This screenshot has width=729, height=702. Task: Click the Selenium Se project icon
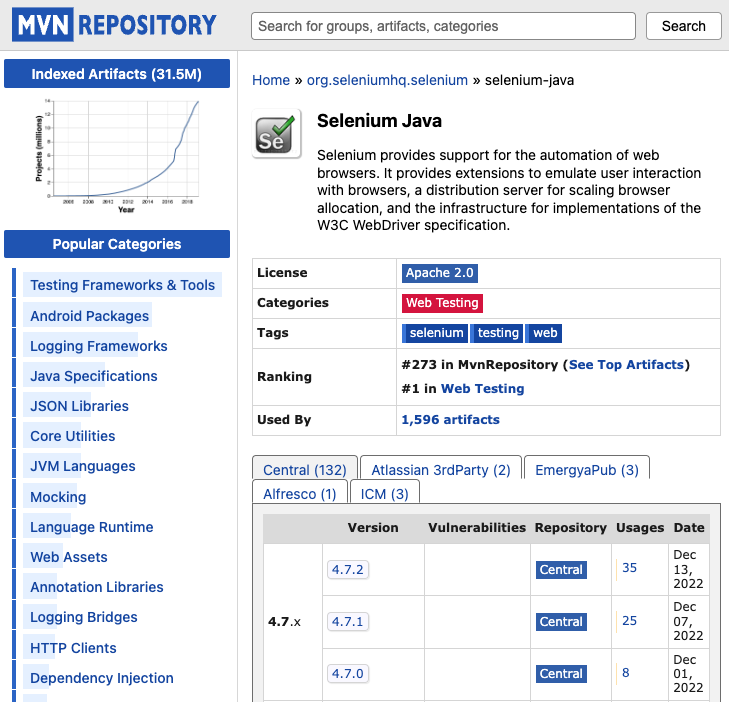(x=277, y=133)
